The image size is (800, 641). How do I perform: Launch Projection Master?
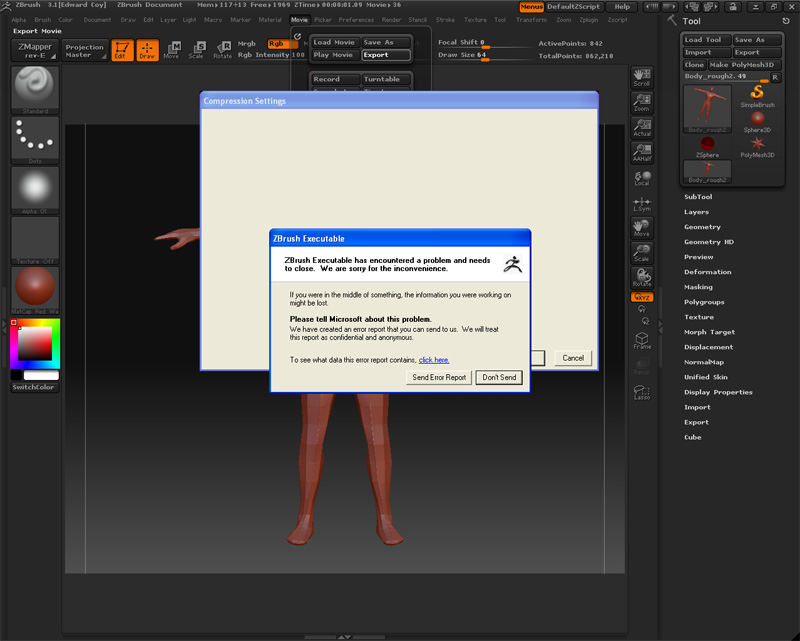[85, 51]
